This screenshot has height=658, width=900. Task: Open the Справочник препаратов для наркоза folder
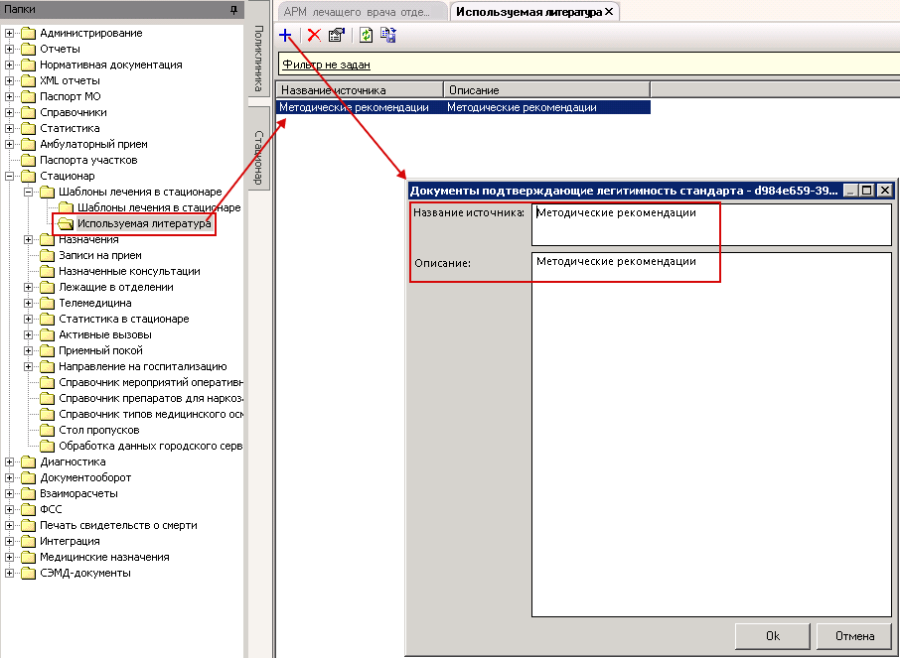point(150,398)
